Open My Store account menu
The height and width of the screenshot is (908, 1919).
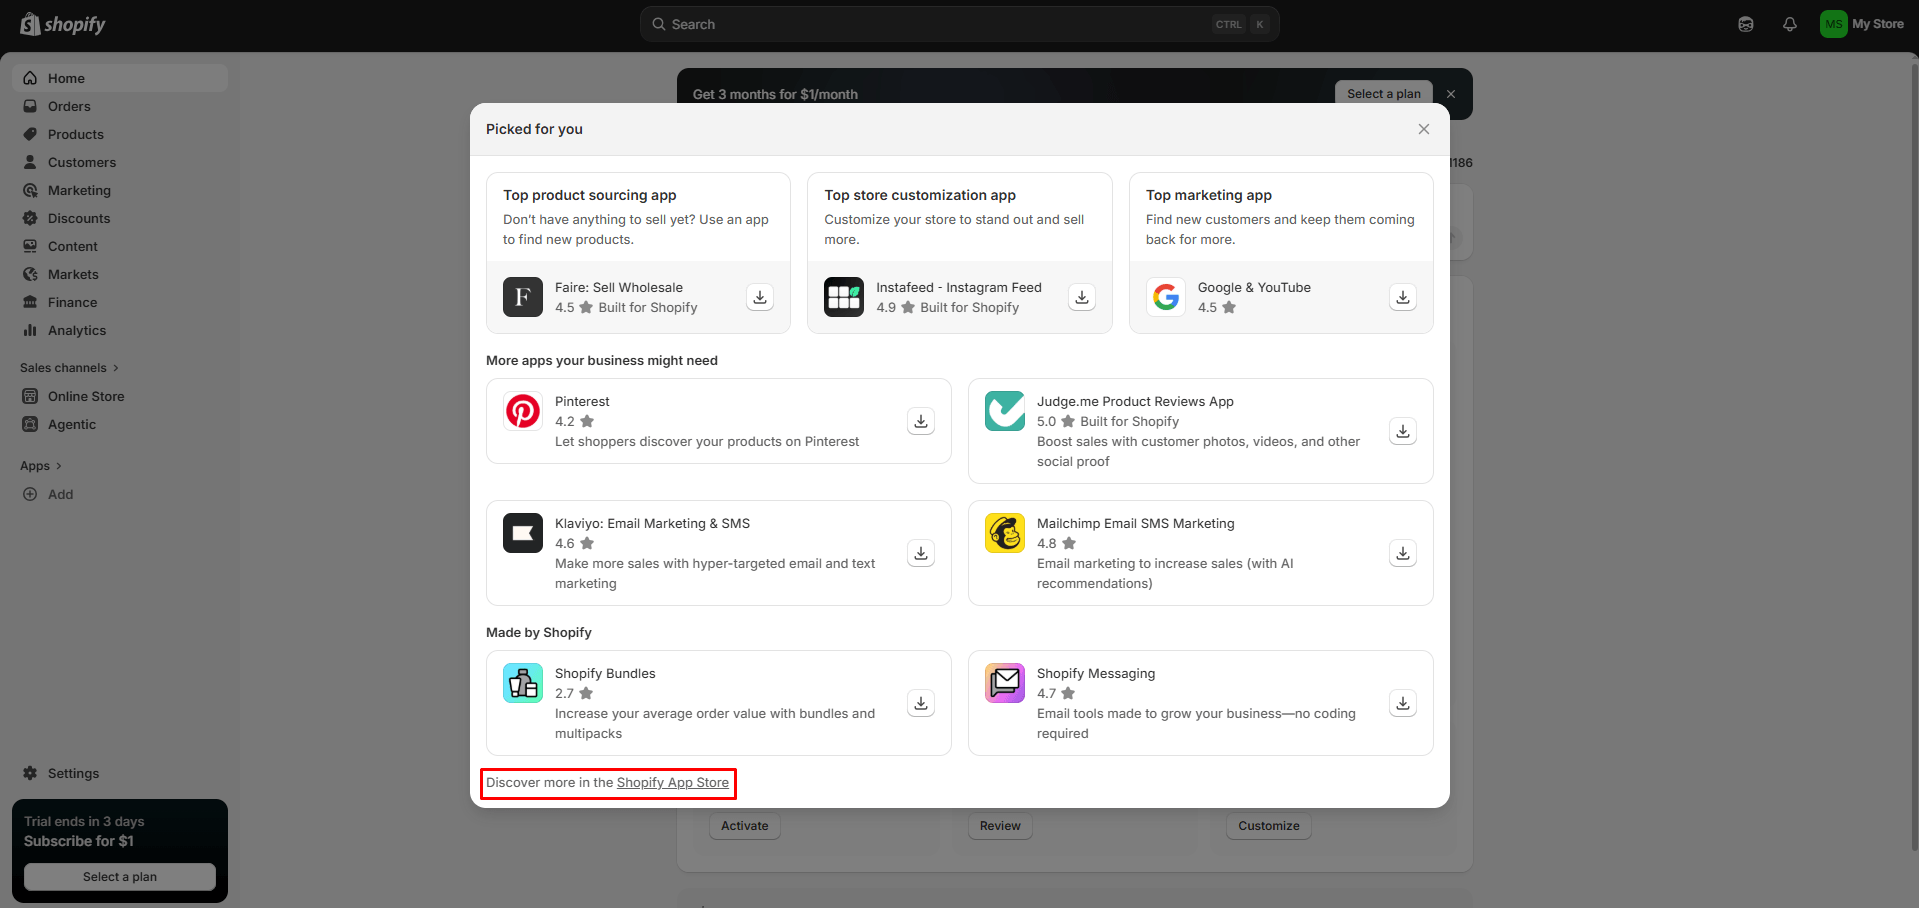[x=1862, y=24]
